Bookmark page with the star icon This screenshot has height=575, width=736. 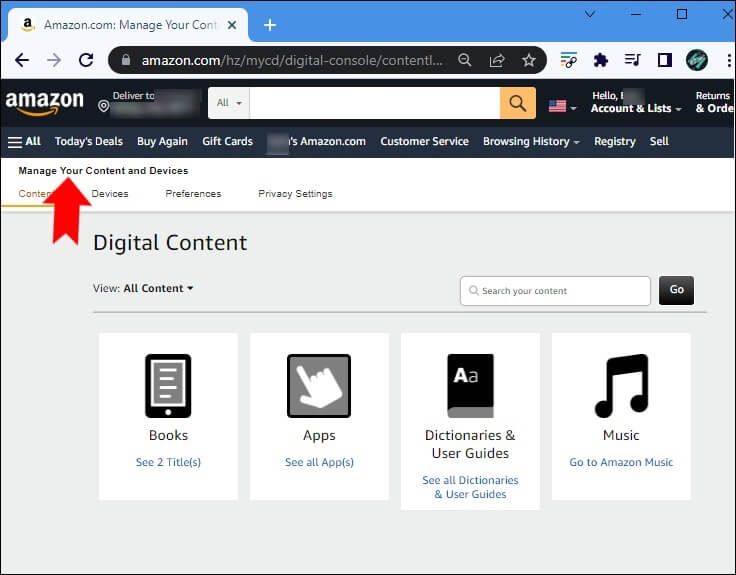pyautogui.click(x=529, y=60)
